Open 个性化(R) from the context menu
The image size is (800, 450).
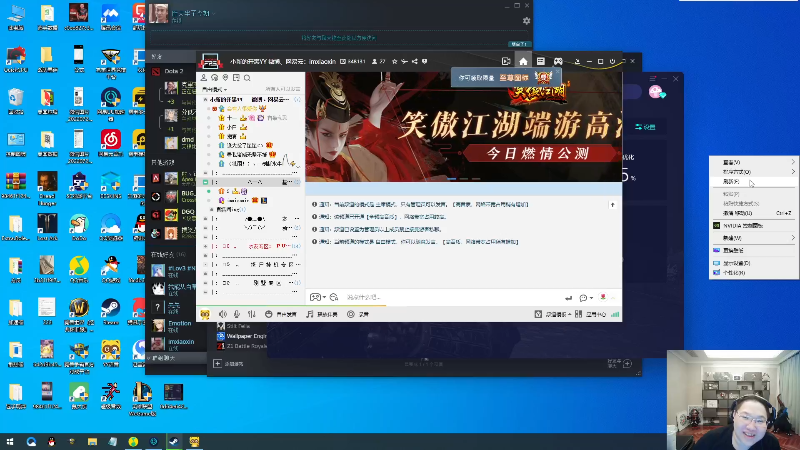tap(753, 273)
